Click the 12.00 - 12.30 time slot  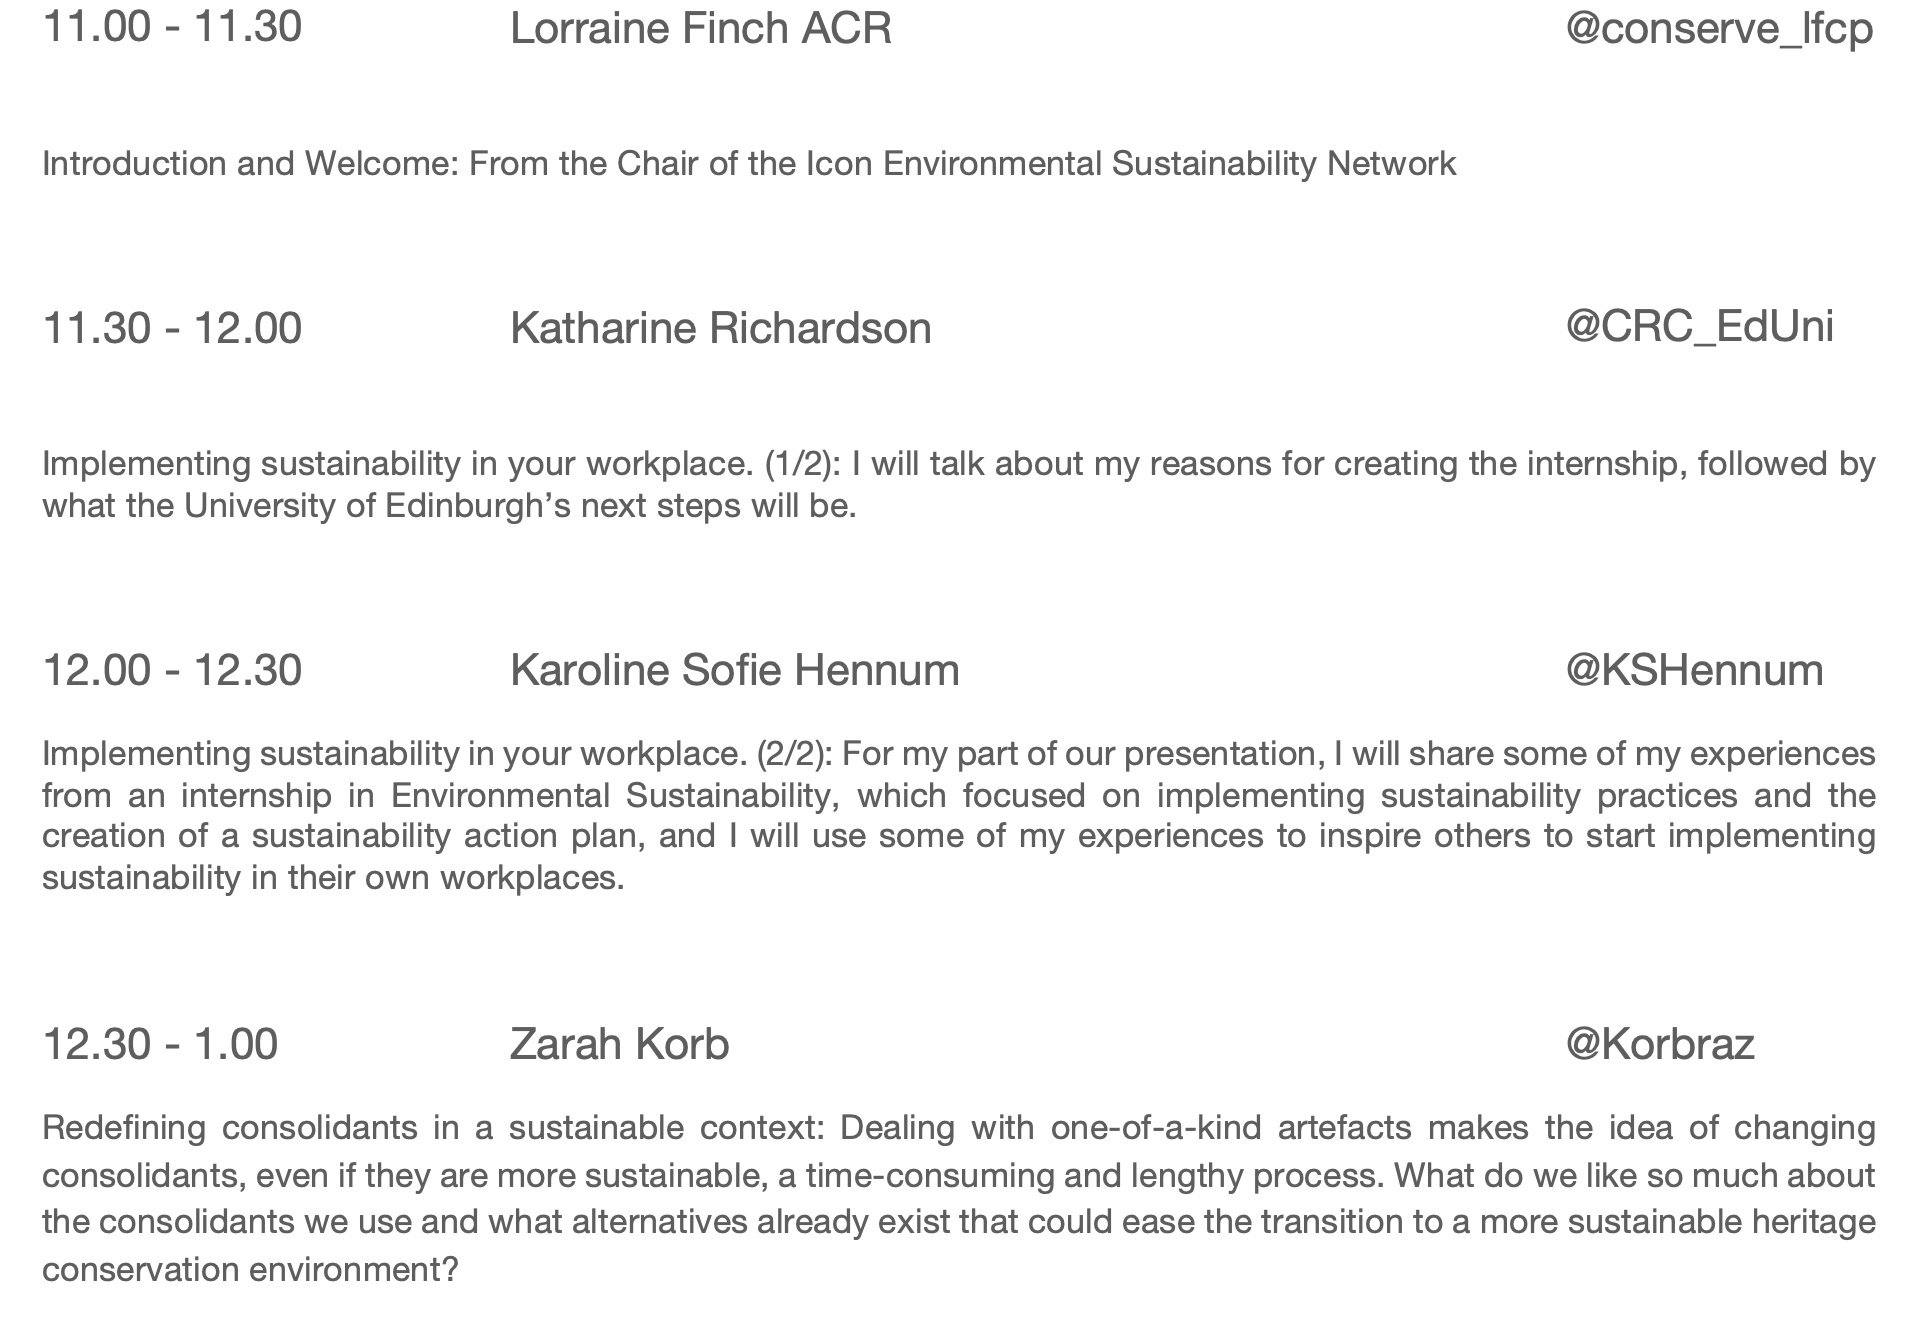tap(172, 670)
